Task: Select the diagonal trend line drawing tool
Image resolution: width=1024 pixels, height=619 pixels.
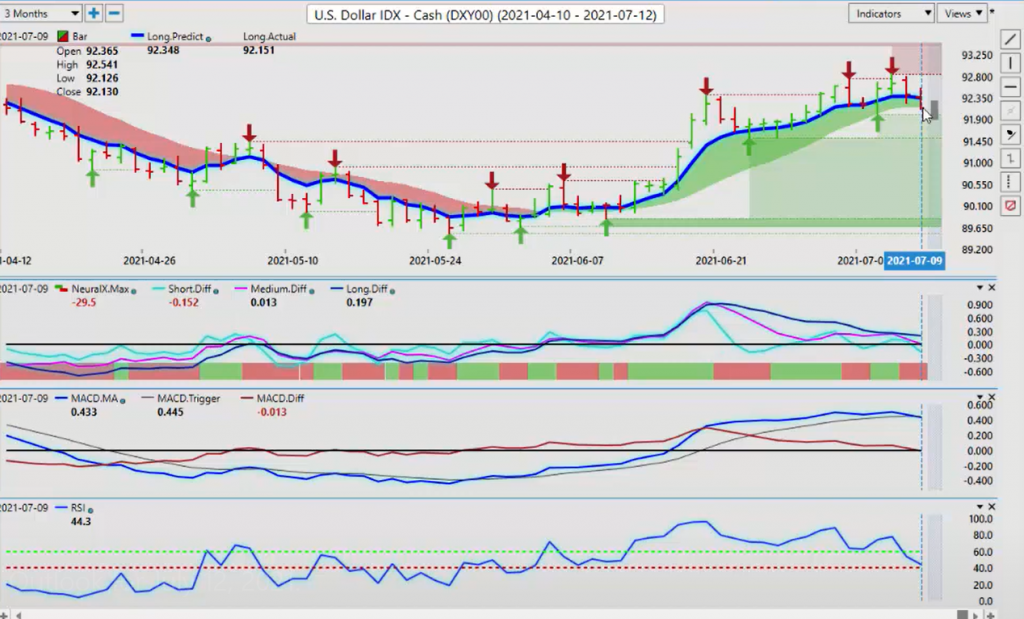Action: [1010, 39]
